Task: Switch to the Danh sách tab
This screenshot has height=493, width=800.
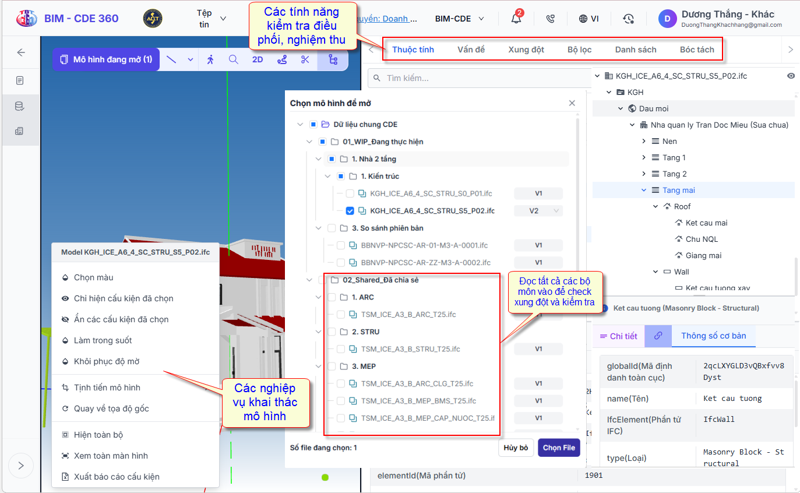Action: (x=636, y=50)
